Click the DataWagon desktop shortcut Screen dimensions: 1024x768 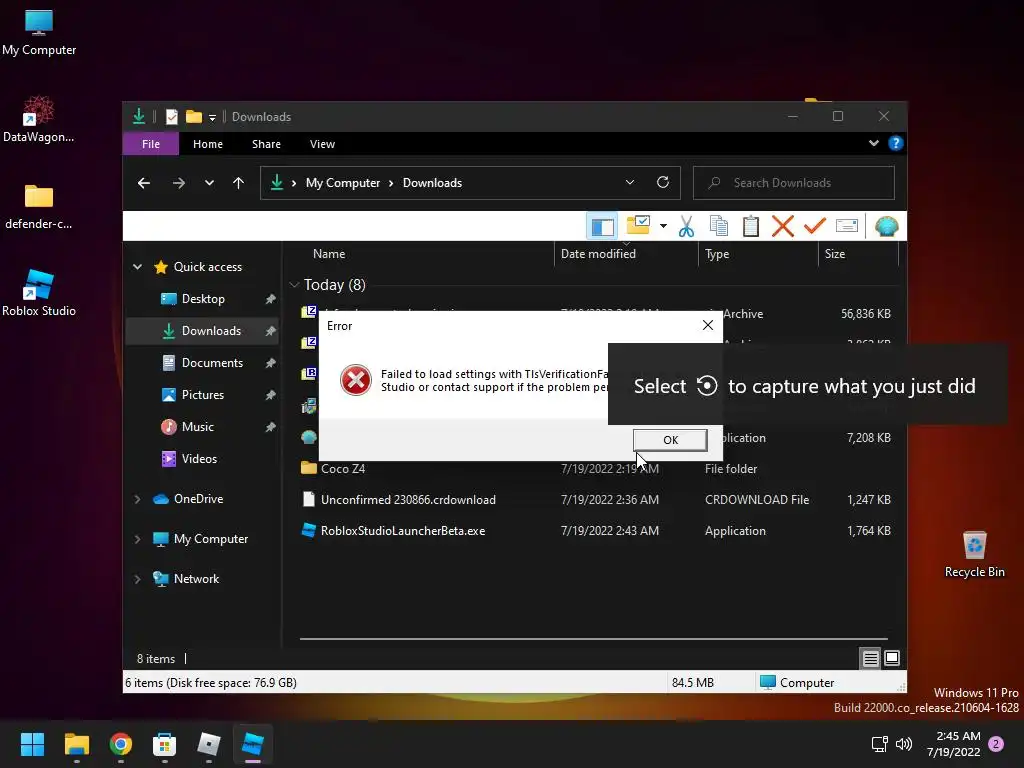pyautogui.click(x=39, y=120)
